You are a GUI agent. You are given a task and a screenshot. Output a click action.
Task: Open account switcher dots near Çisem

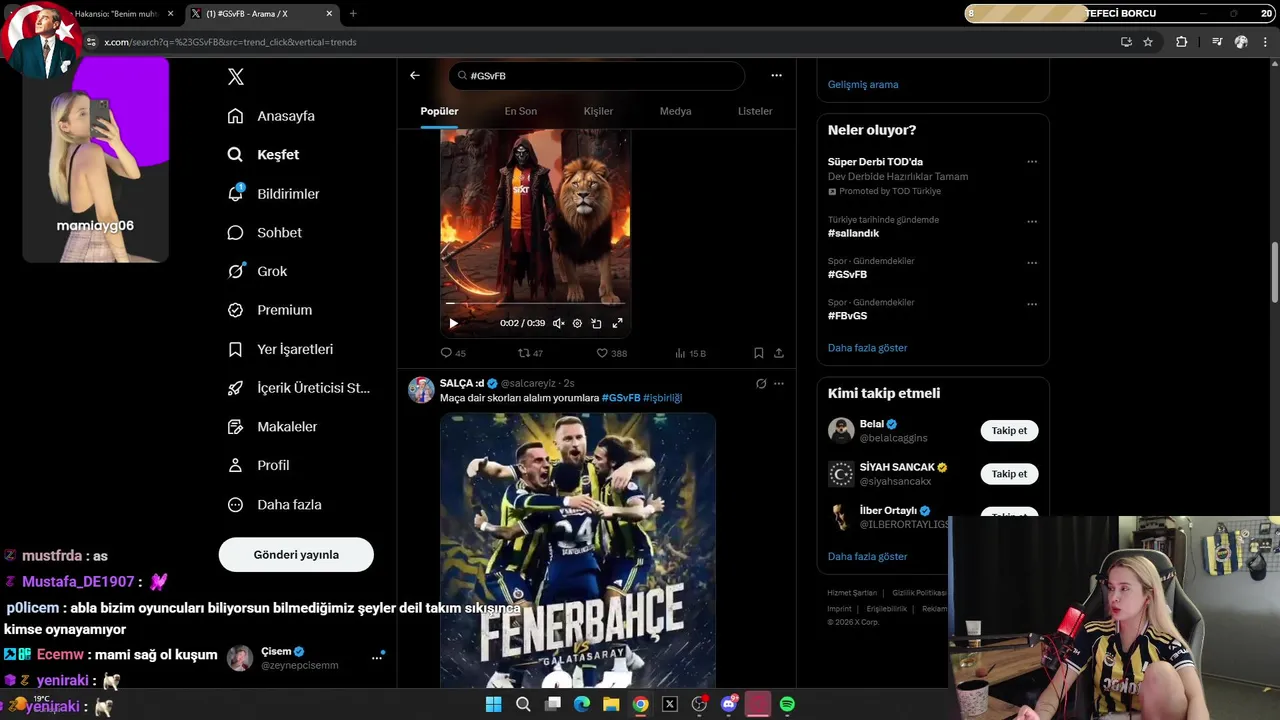point(377,657)
